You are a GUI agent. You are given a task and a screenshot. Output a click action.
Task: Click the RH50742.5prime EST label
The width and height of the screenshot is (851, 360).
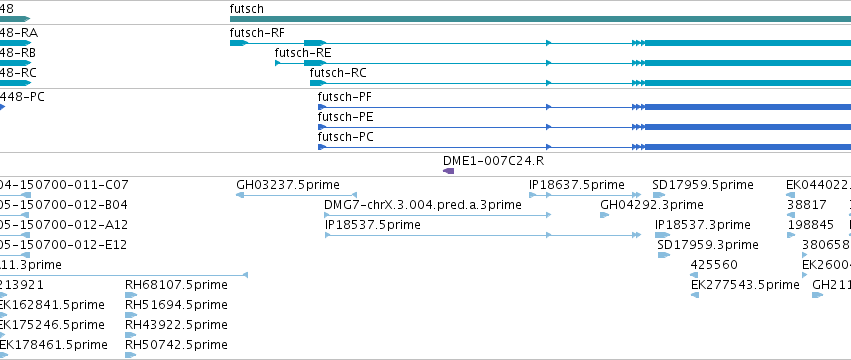176,345
